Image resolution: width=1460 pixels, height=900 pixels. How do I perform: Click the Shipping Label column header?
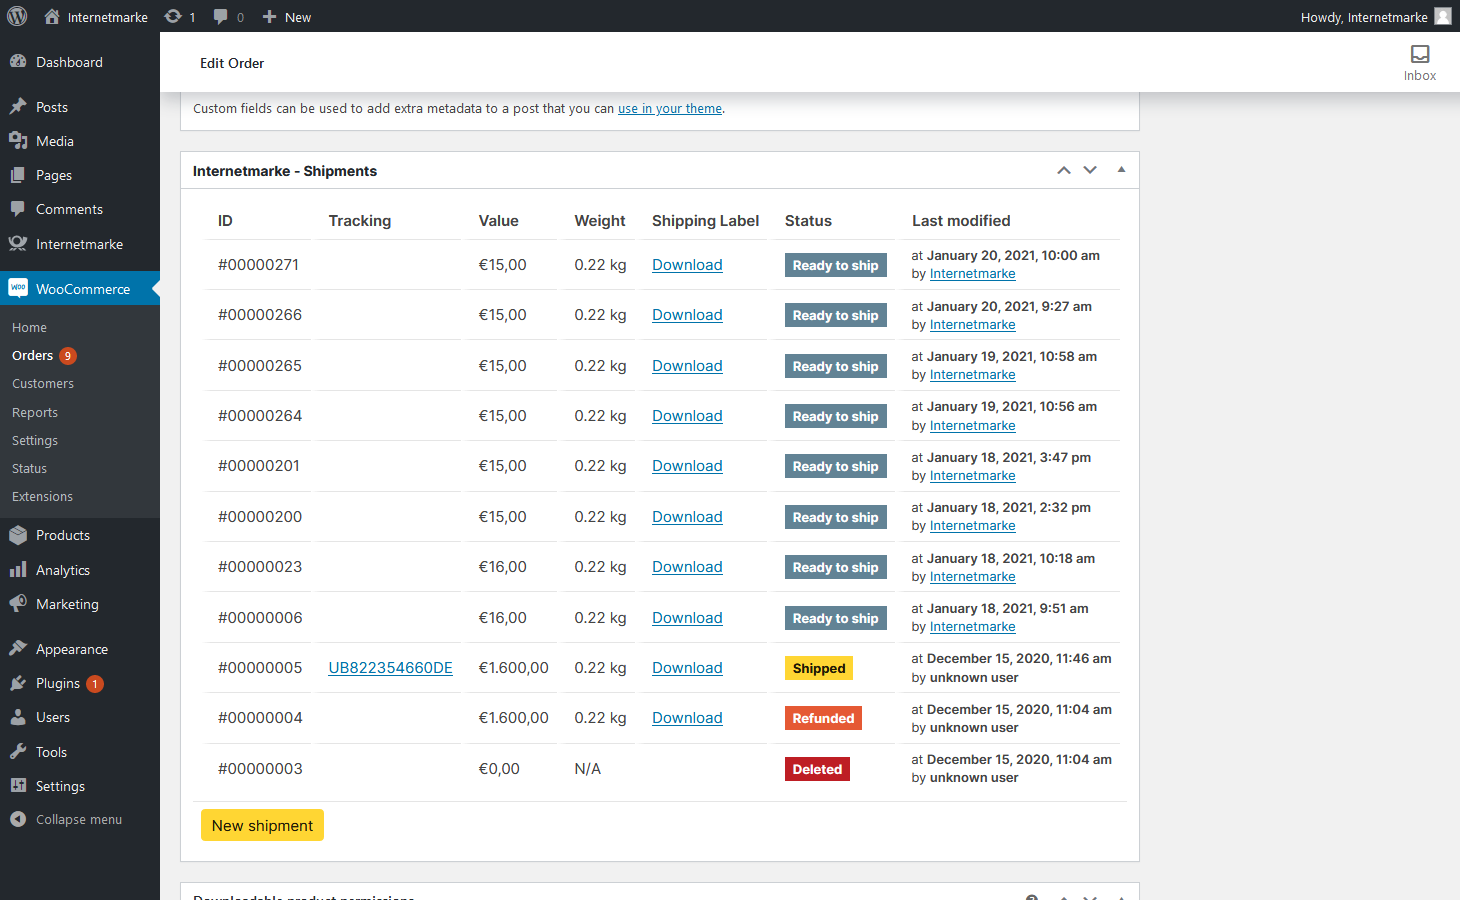coord(705,221)
